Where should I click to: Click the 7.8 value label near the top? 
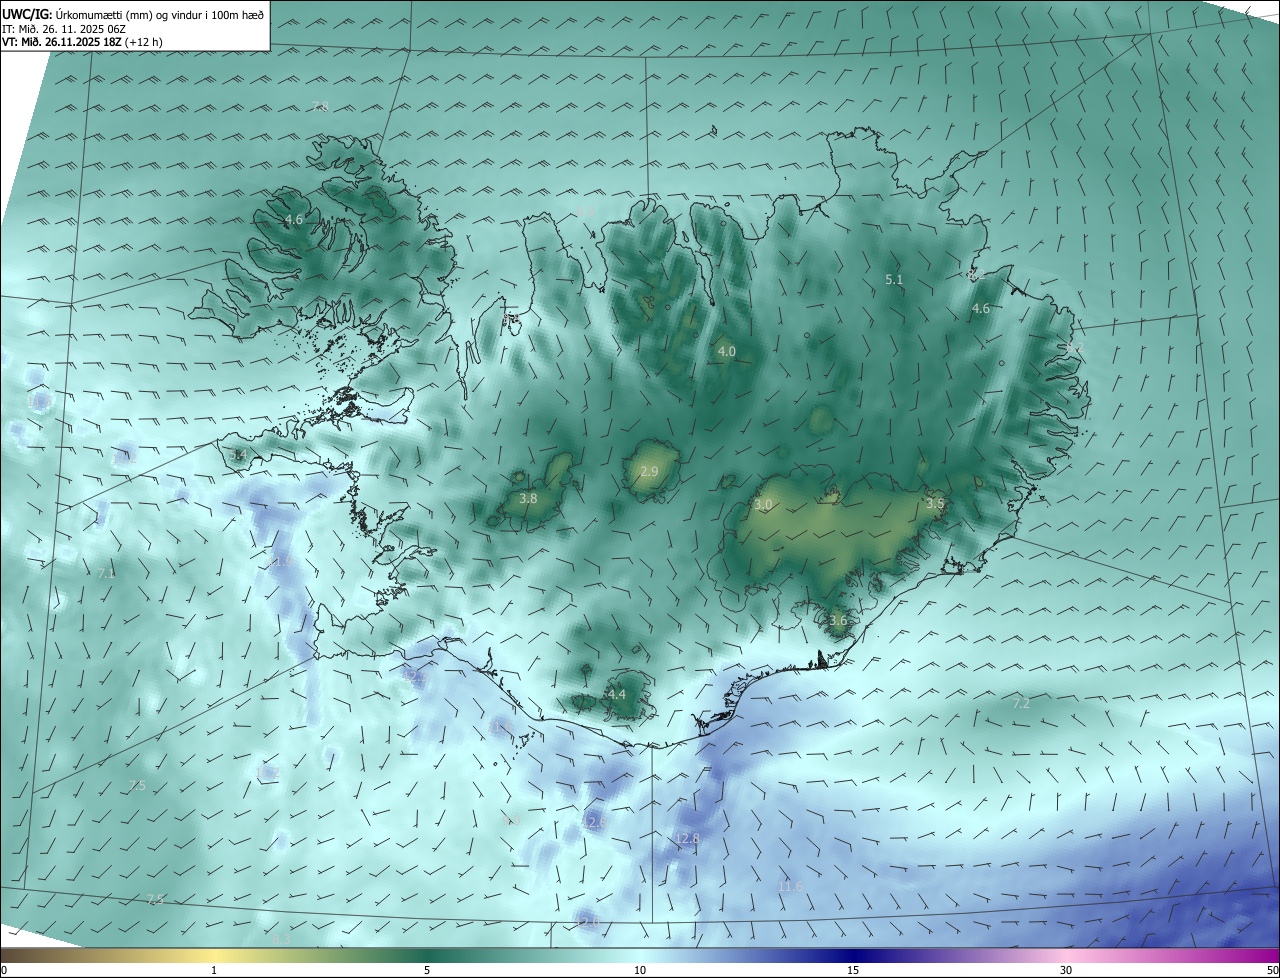click(x=320, y=106)
